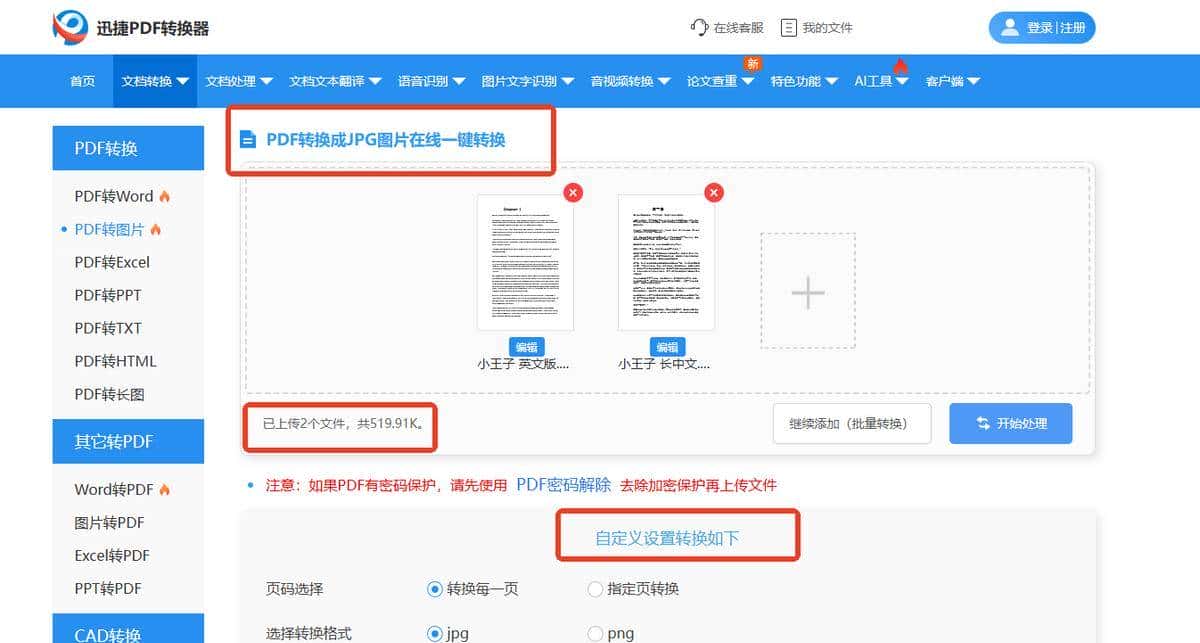Click the 小王子 英文版 PDF thumbnail
The width and height of the screenshot is (1200, 643).
click(x=527, y=262)
